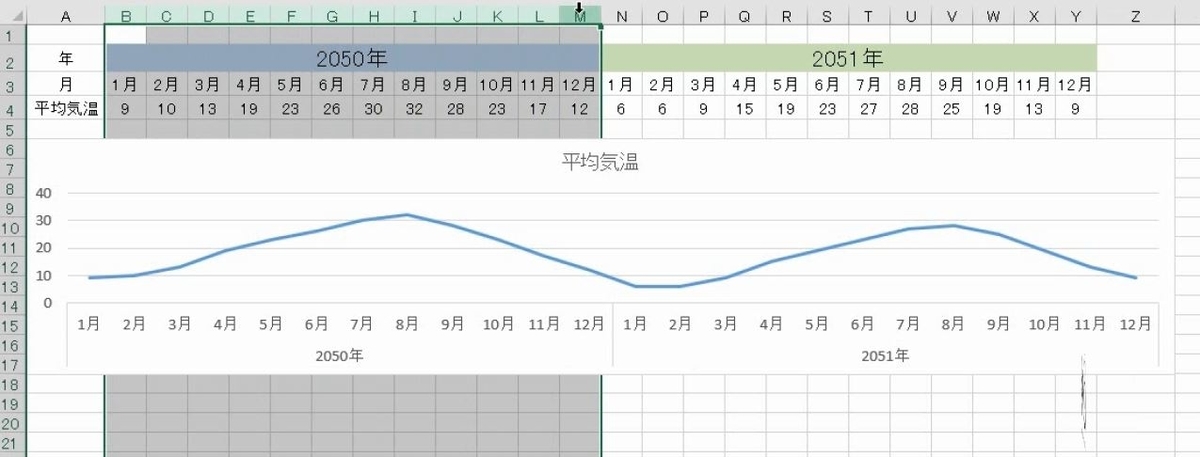Viewport: 1200px width, 457px height.
Task: Select cell Y3 containing 12月 under 2051年
Action: [1075, 84]
